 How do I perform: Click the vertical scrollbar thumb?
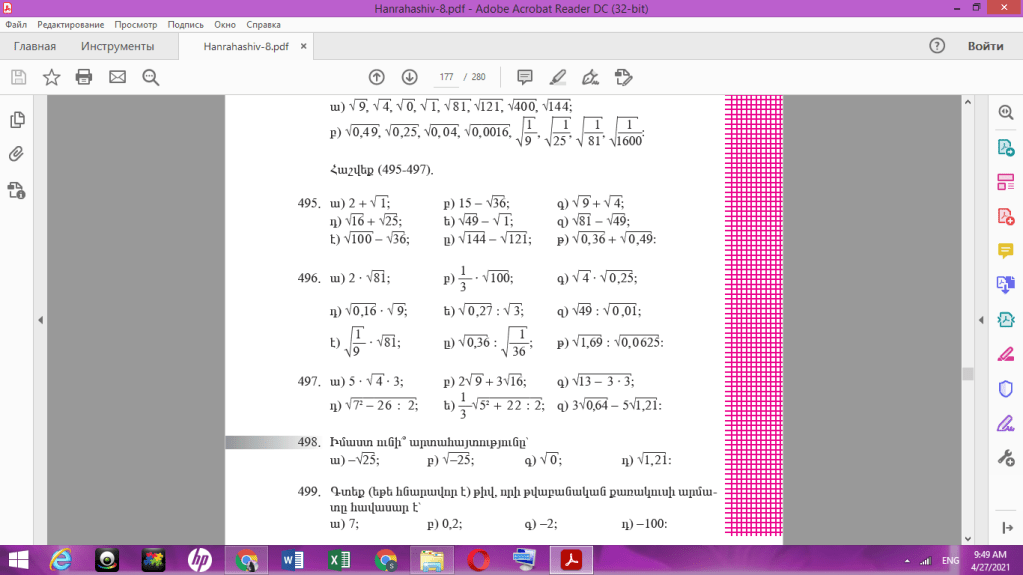[967, 374]
